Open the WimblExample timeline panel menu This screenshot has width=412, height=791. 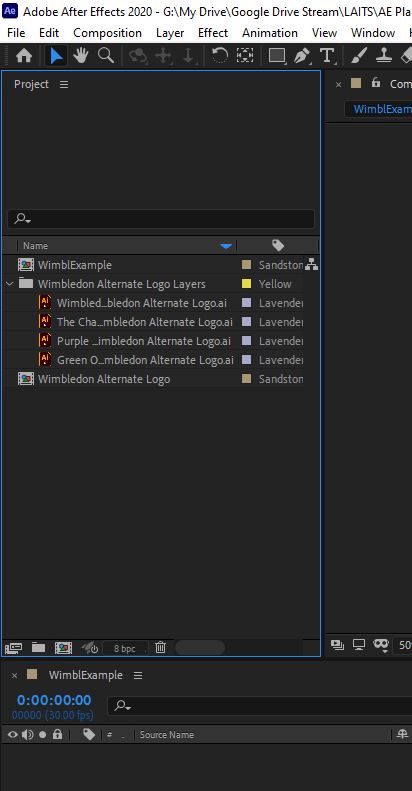pyautogui.click(x=138, y=675)
